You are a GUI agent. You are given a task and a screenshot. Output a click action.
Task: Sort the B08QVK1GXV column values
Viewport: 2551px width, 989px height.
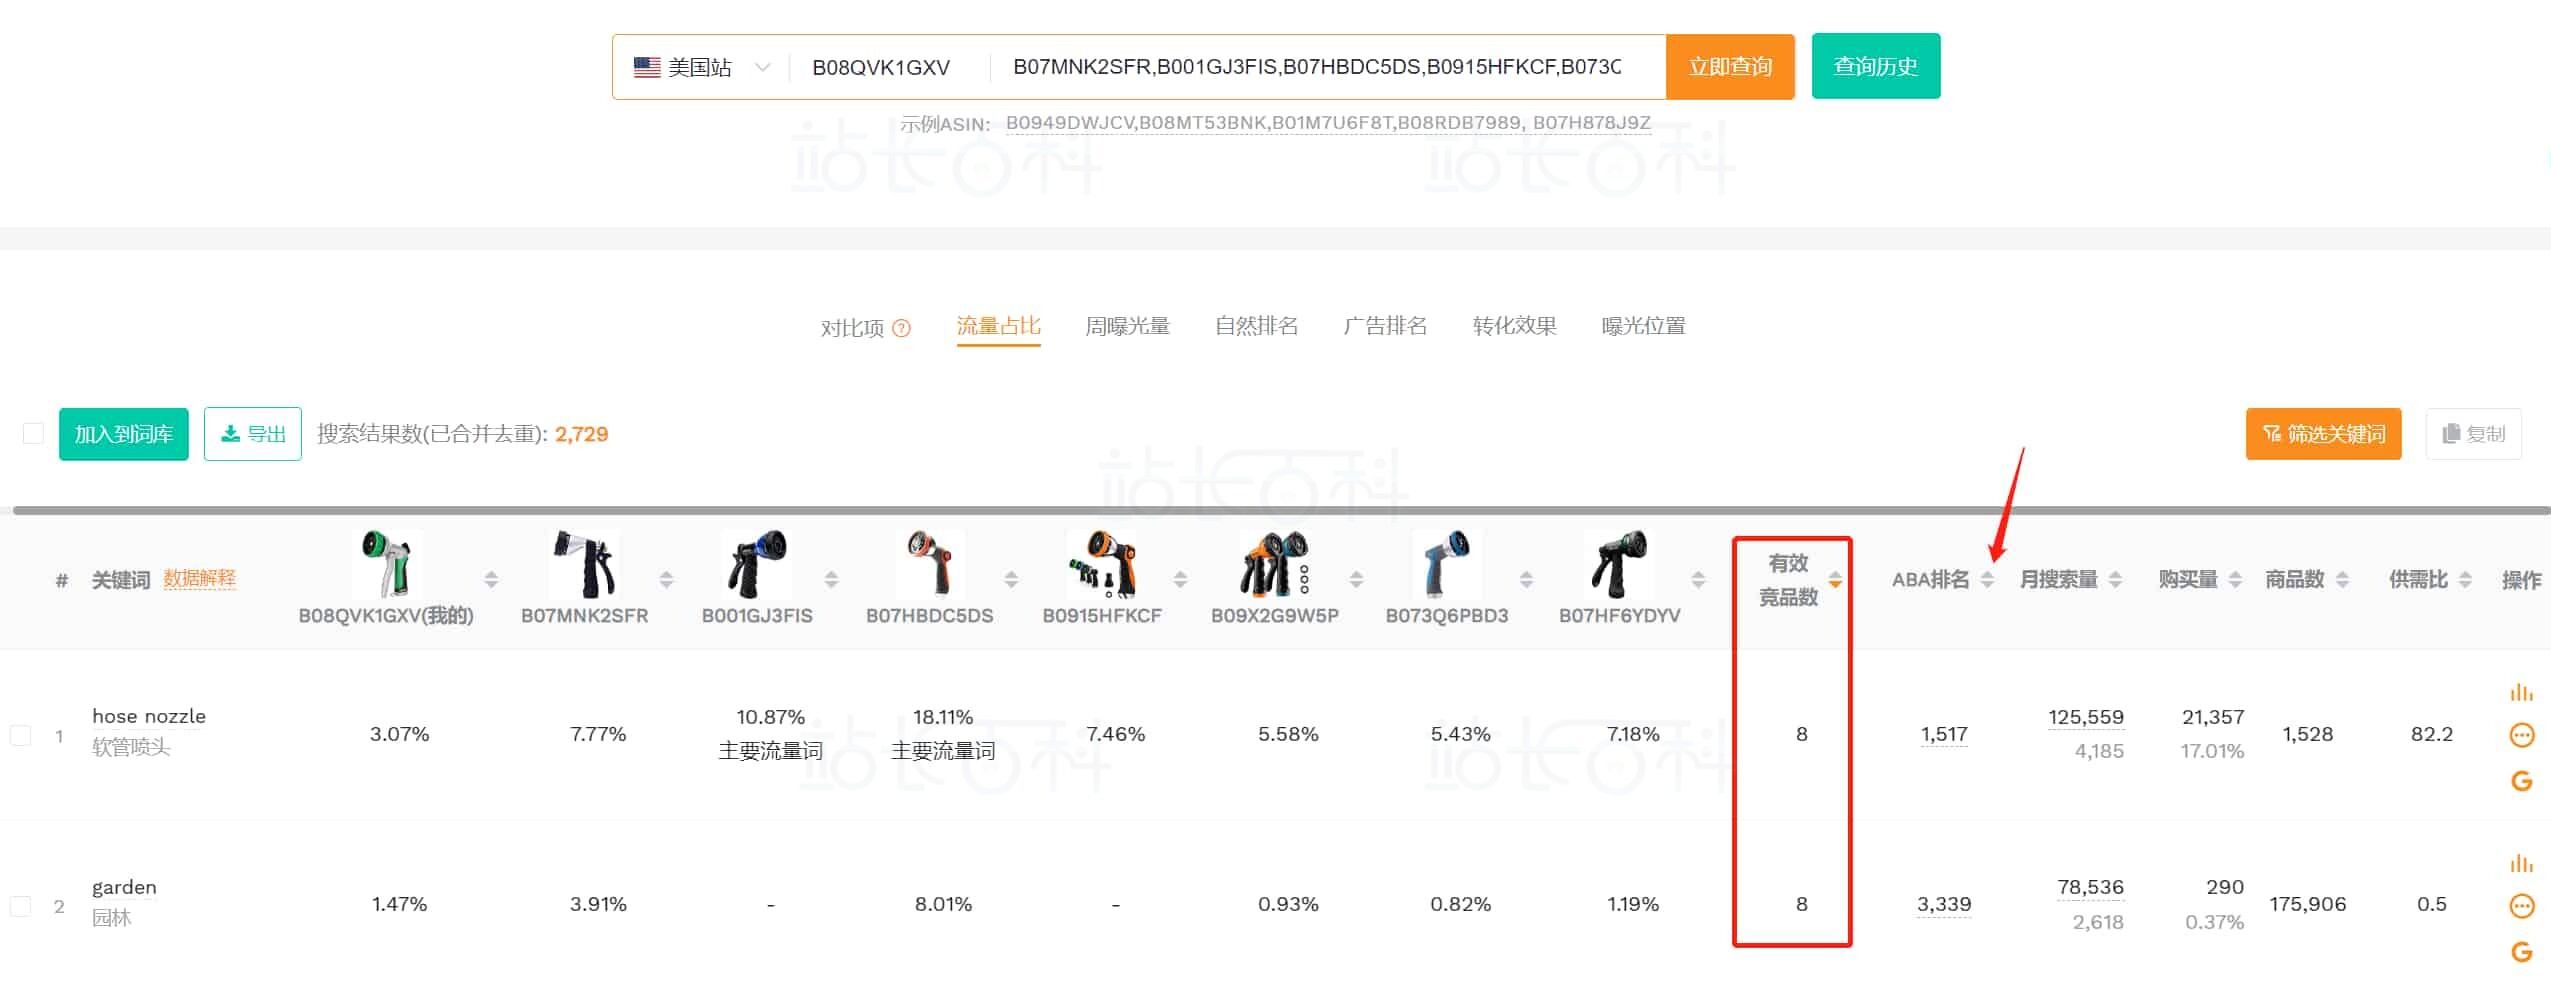point(491,580)
